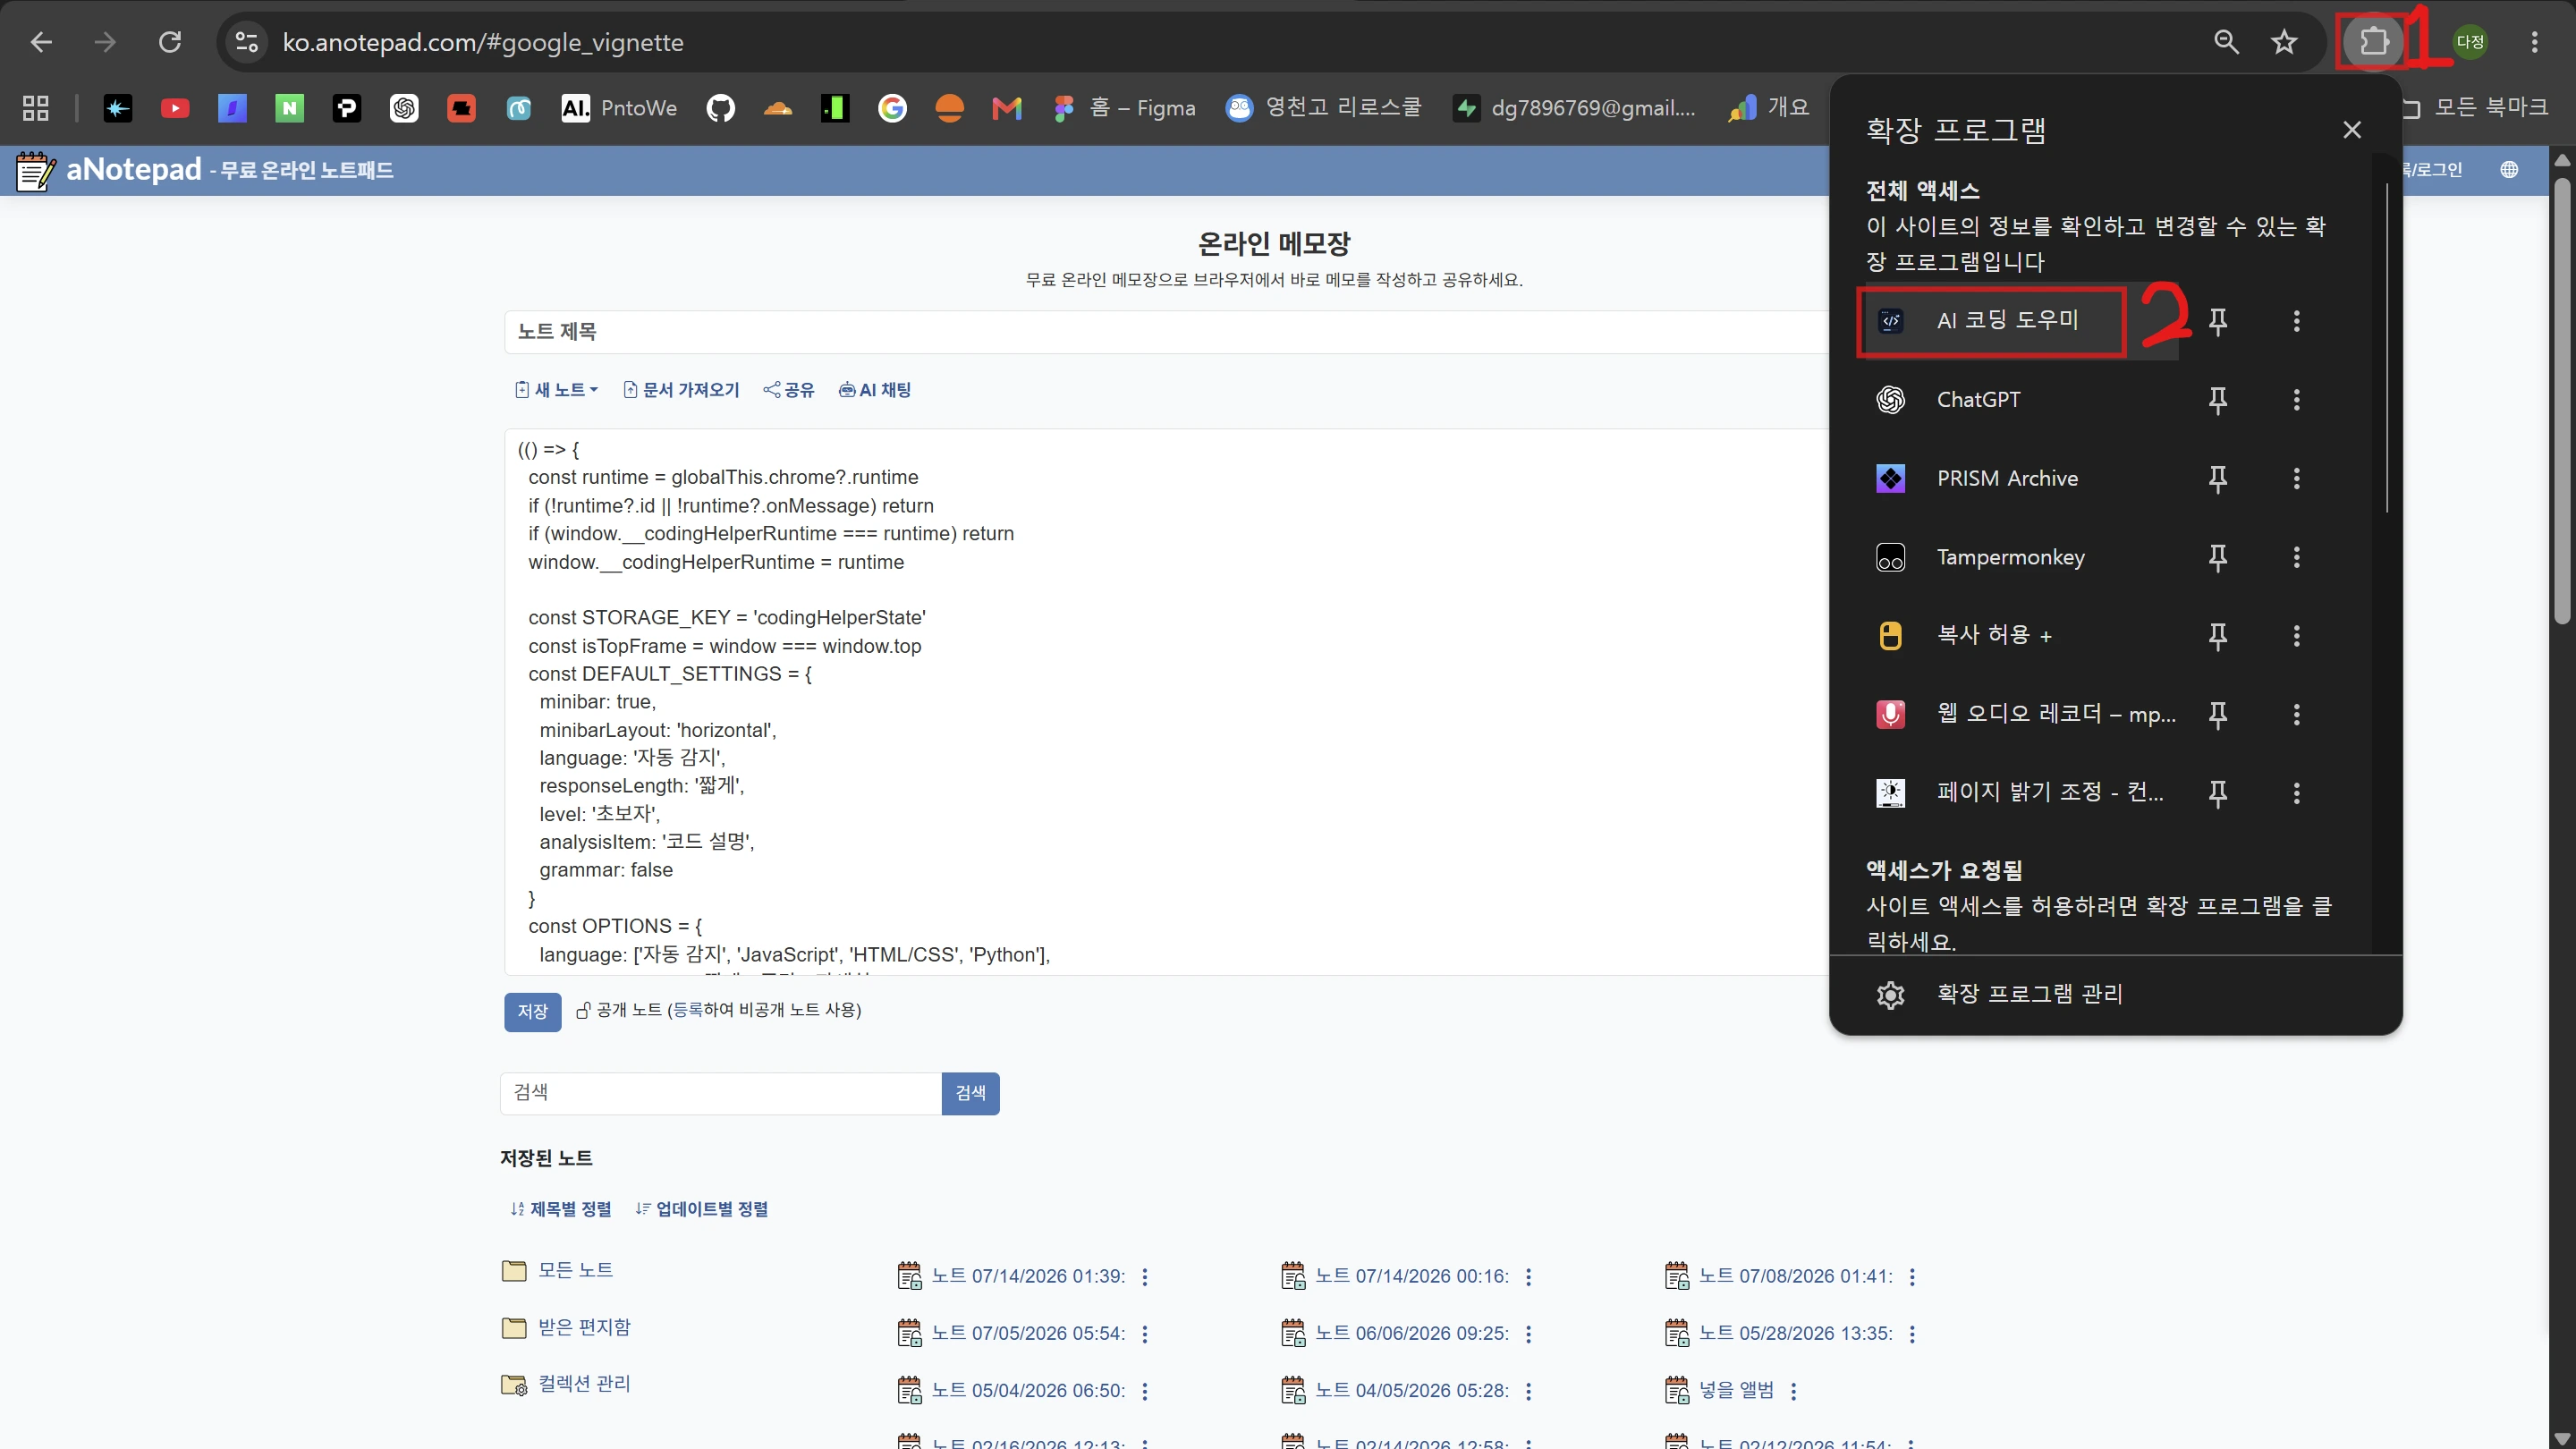Bookmark this page with the star icon
The width and height of the screenshot is (2576, 1449).
[x=2284, y=42]
